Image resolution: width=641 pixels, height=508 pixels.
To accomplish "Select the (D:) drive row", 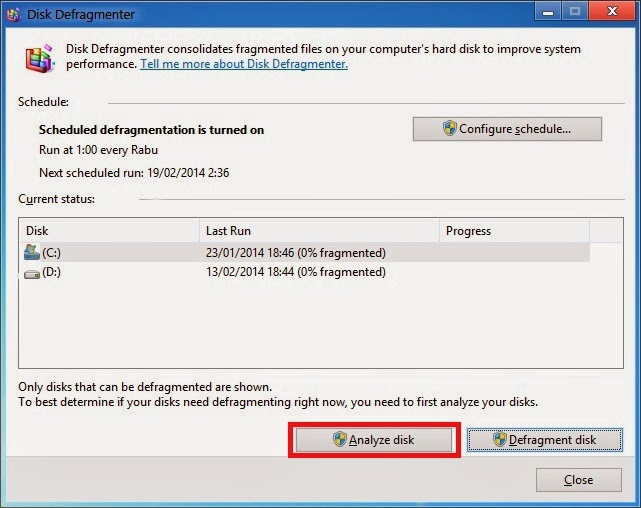I will (305, 272).
